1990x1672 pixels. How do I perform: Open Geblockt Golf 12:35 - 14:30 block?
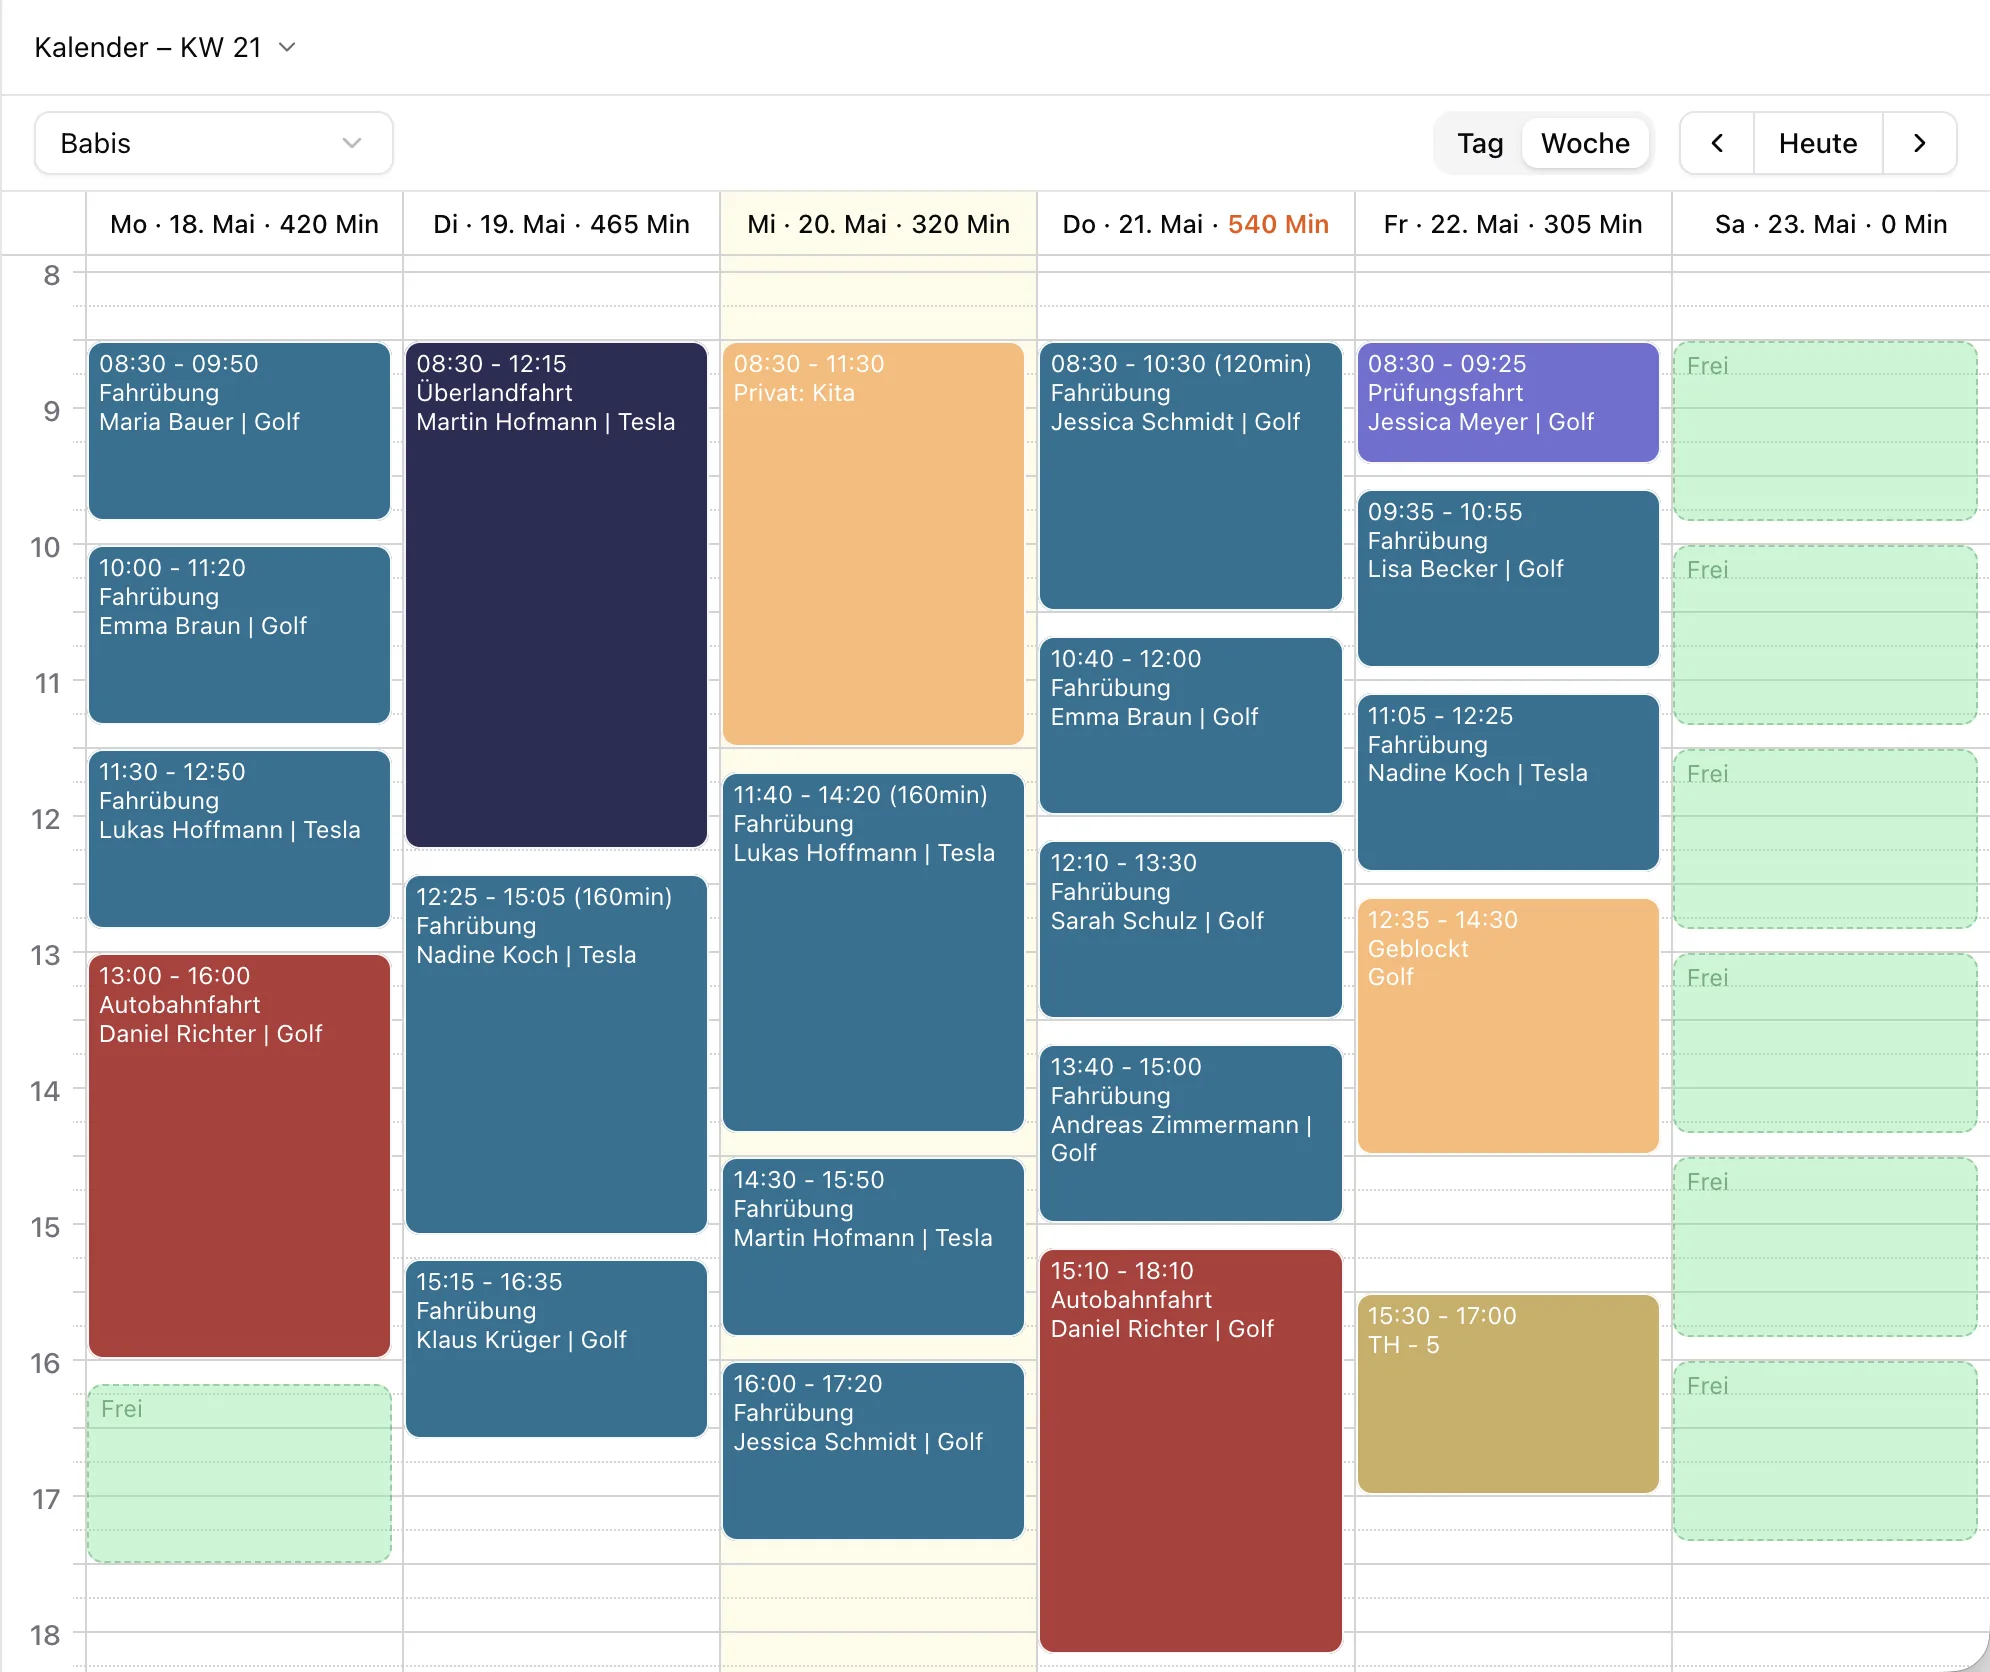point(1508,1026)
